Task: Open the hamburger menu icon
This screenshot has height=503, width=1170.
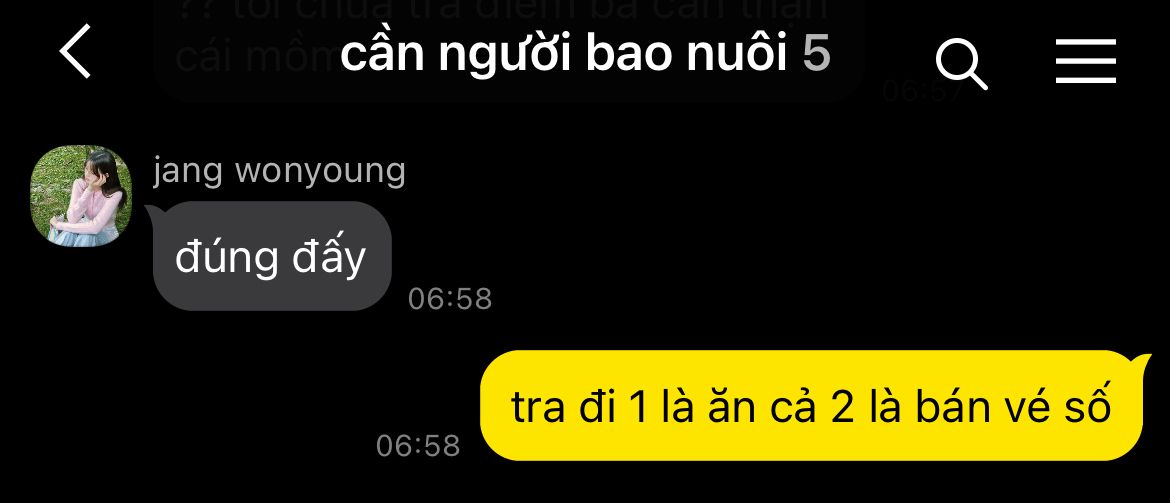Action: click(1086, 61)
